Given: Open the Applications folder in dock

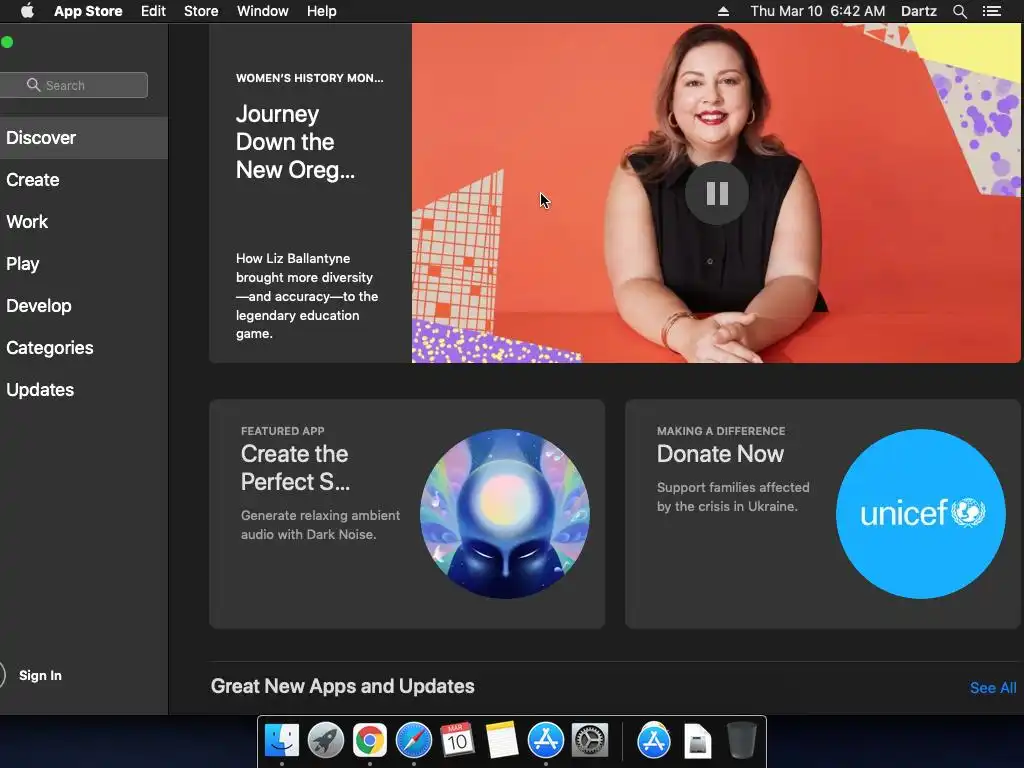Looking at the screenshot, I should 654,741.
